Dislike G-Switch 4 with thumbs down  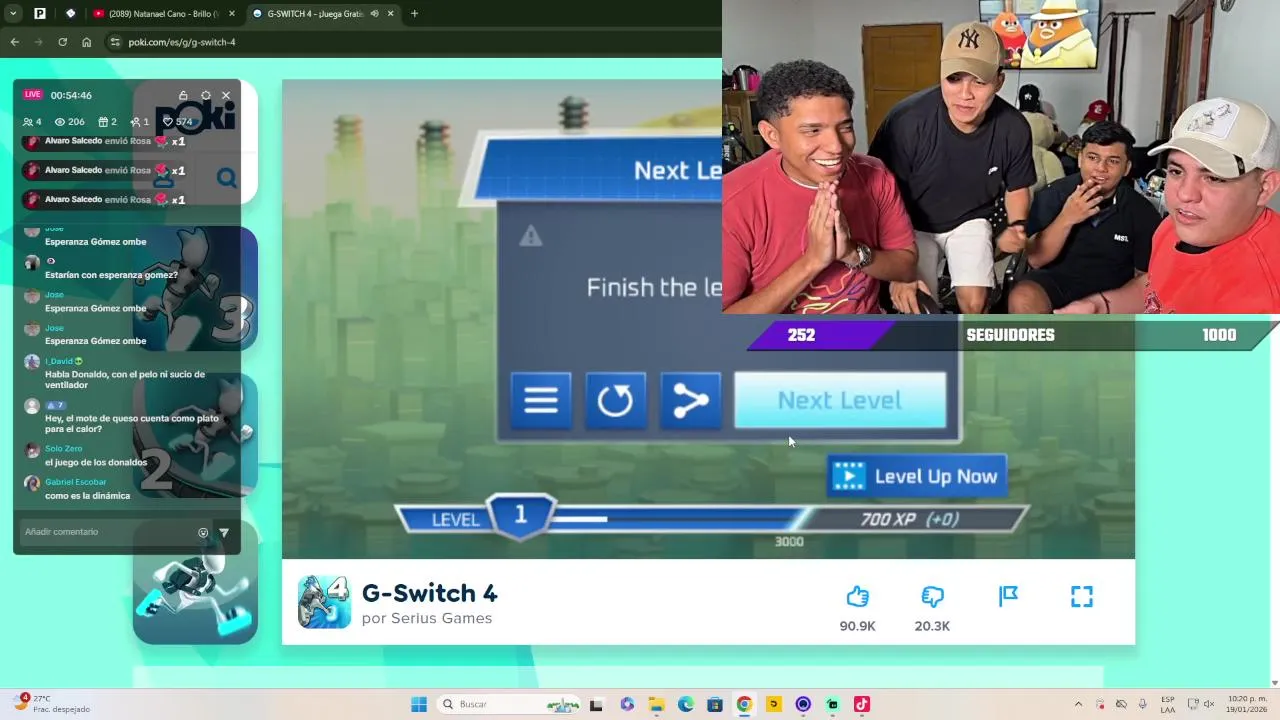coord(932,597)
